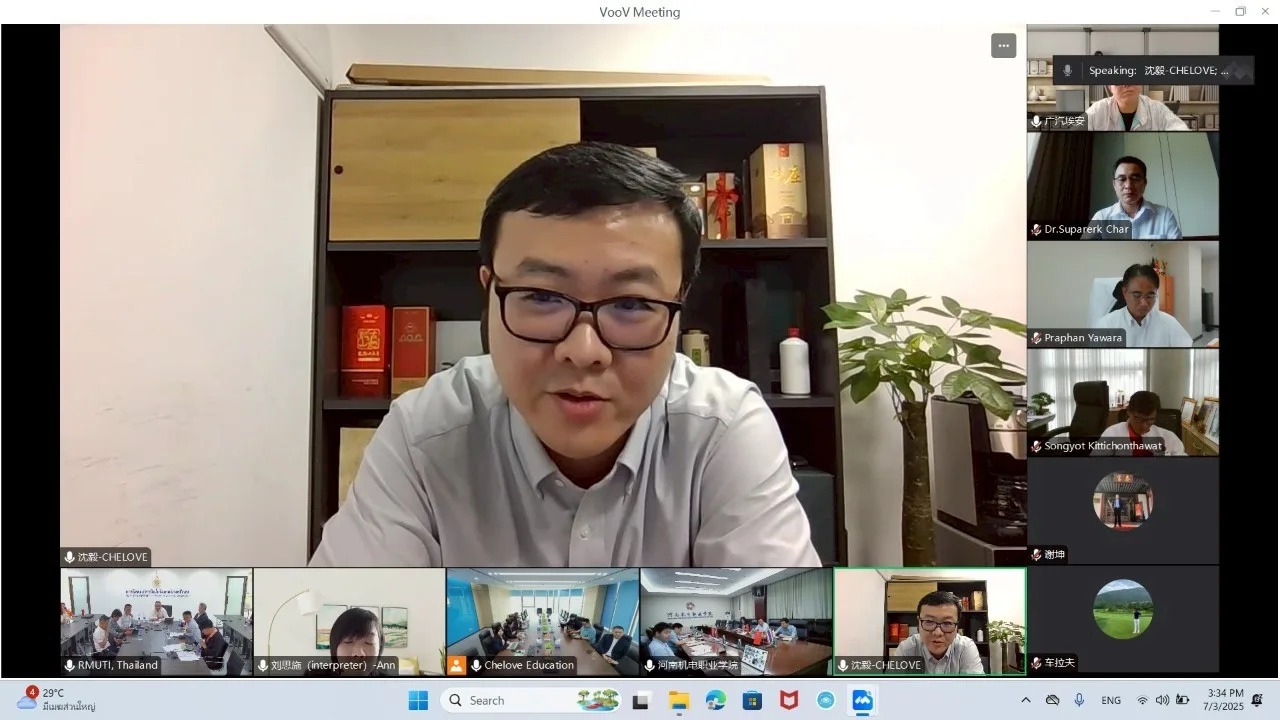Image resolution: width=1280 pixels, height=720 pixels.
Task: Click the microphone icon in Speaking banner
Action: click(1068, 71)
